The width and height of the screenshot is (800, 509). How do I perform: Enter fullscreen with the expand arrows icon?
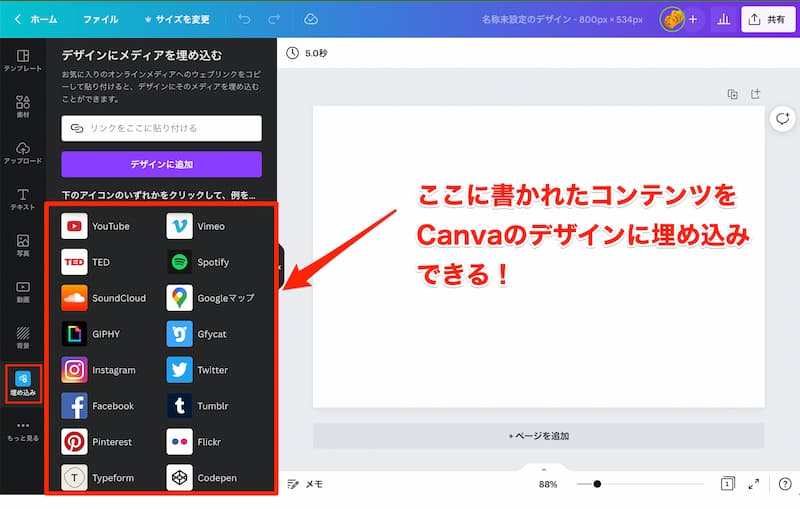754,484
